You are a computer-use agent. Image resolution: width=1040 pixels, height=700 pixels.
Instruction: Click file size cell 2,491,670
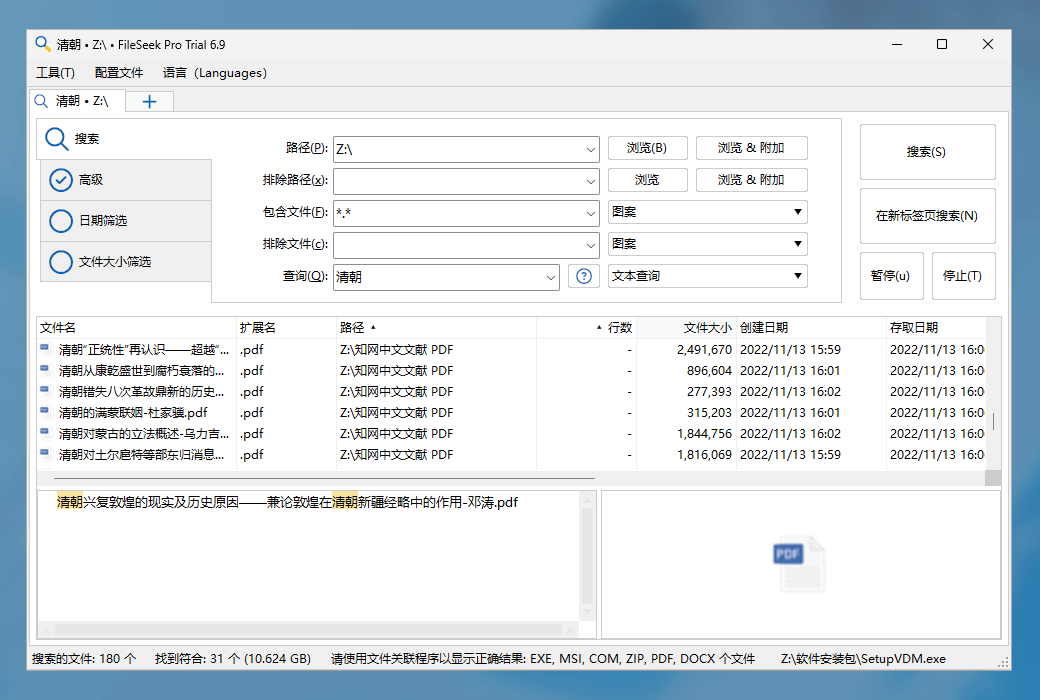click(x=704, y=350)
